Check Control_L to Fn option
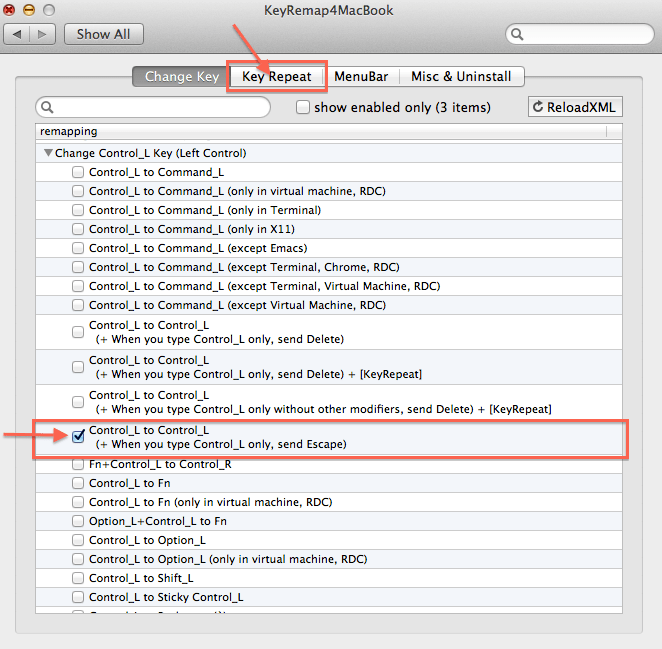Viewport: 662px width, 649px height. [79, 483]
